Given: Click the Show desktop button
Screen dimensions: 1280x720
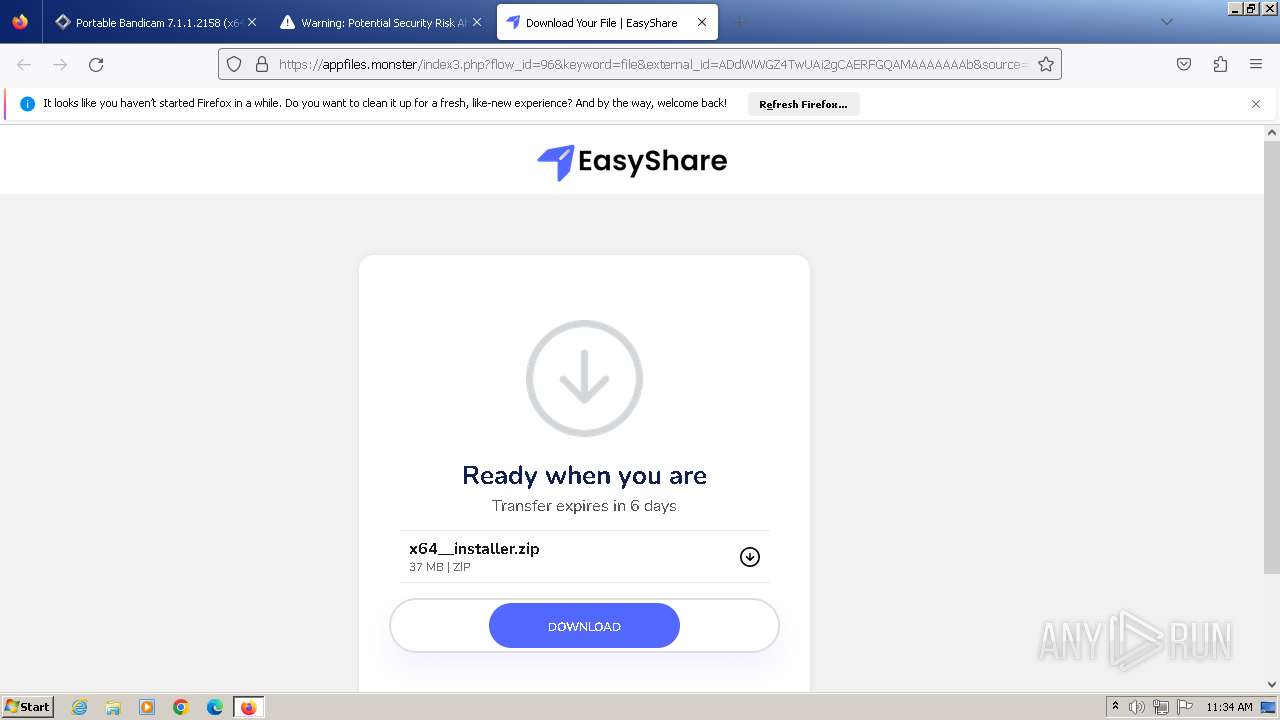Looking at the screenshot, I should pos(1269,707).
